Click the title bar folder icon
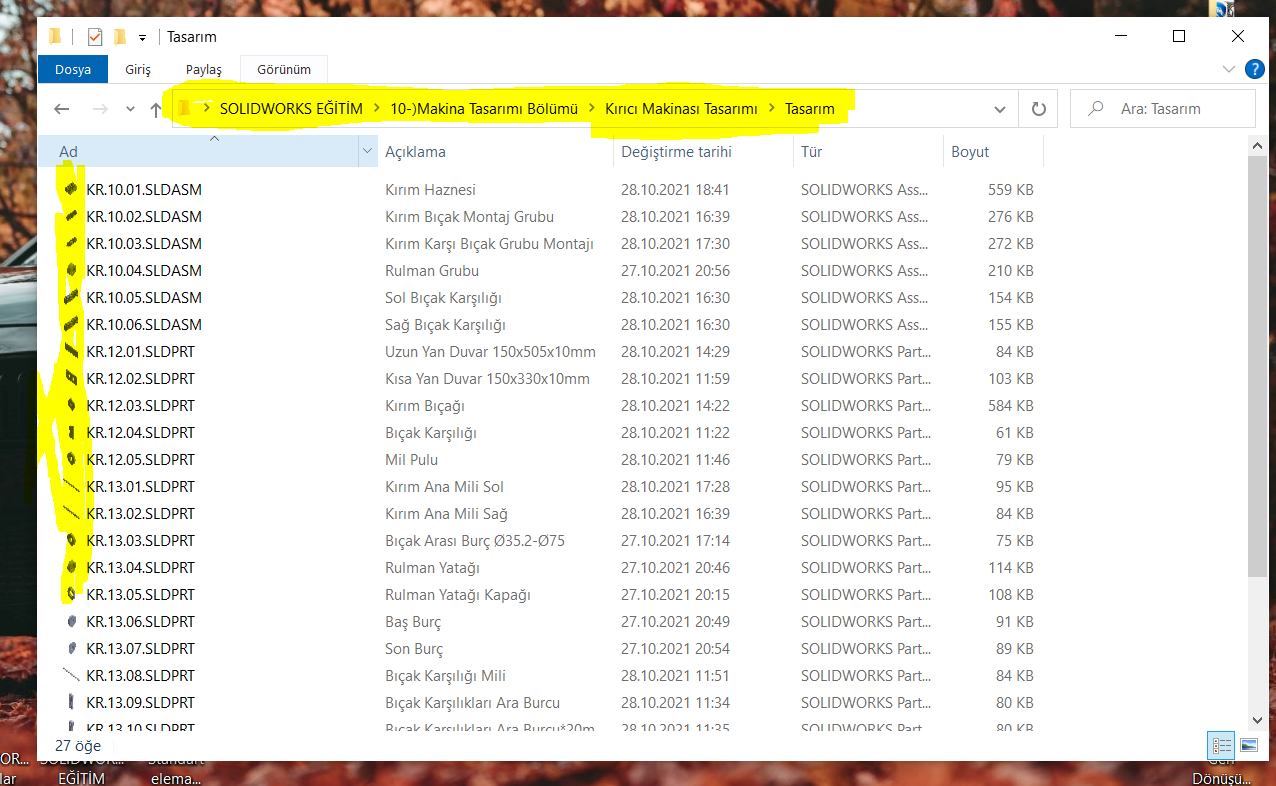Image resolution: width=1276 pixels, height=786 pixels. pos(55,37)
